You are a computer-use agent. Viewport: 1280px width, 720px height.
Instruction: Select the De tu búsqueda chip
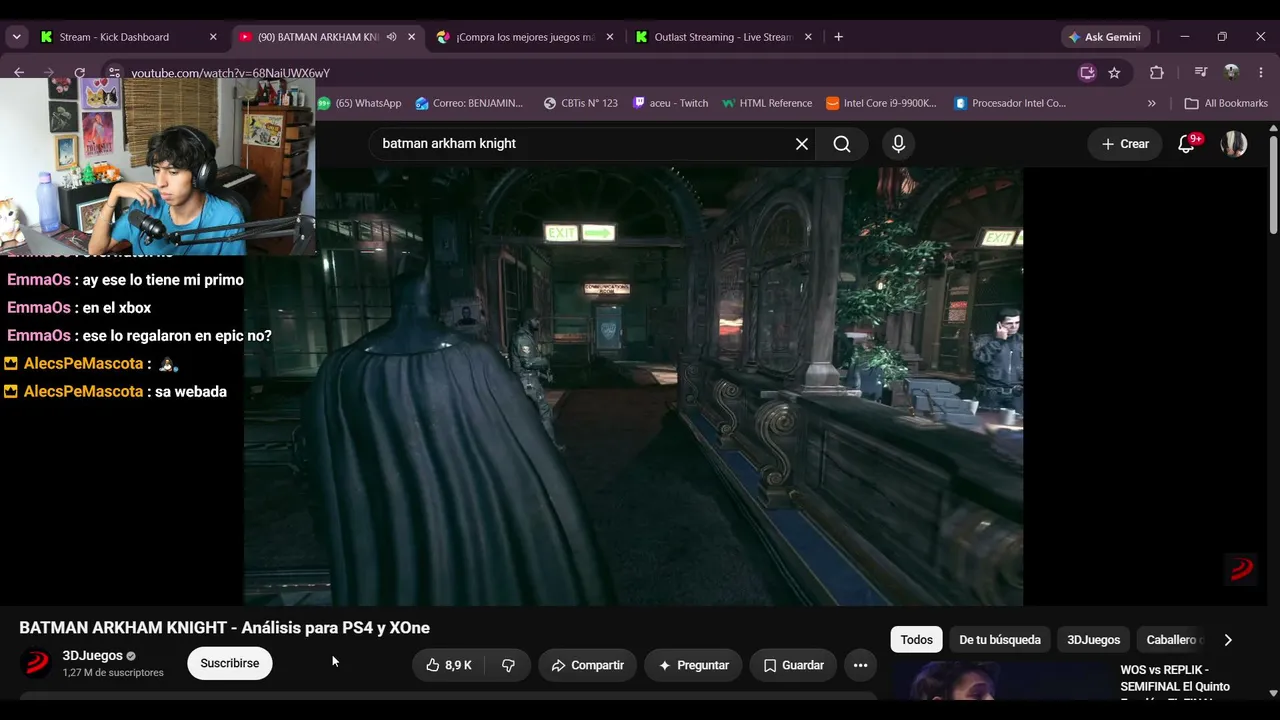point(1000,640)
